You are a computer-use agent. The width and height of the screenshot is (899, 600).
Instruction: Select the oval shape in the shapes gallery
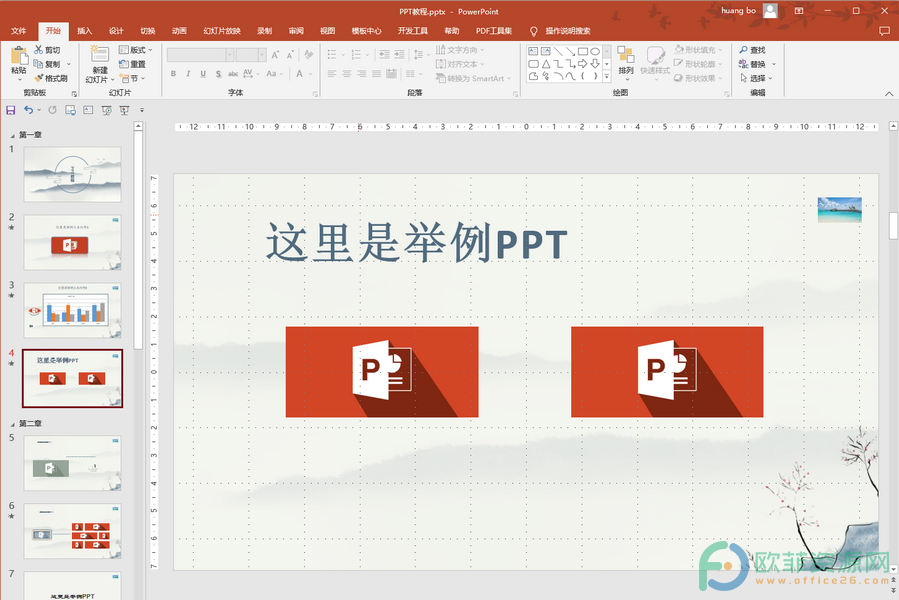[x=595, y=51]
